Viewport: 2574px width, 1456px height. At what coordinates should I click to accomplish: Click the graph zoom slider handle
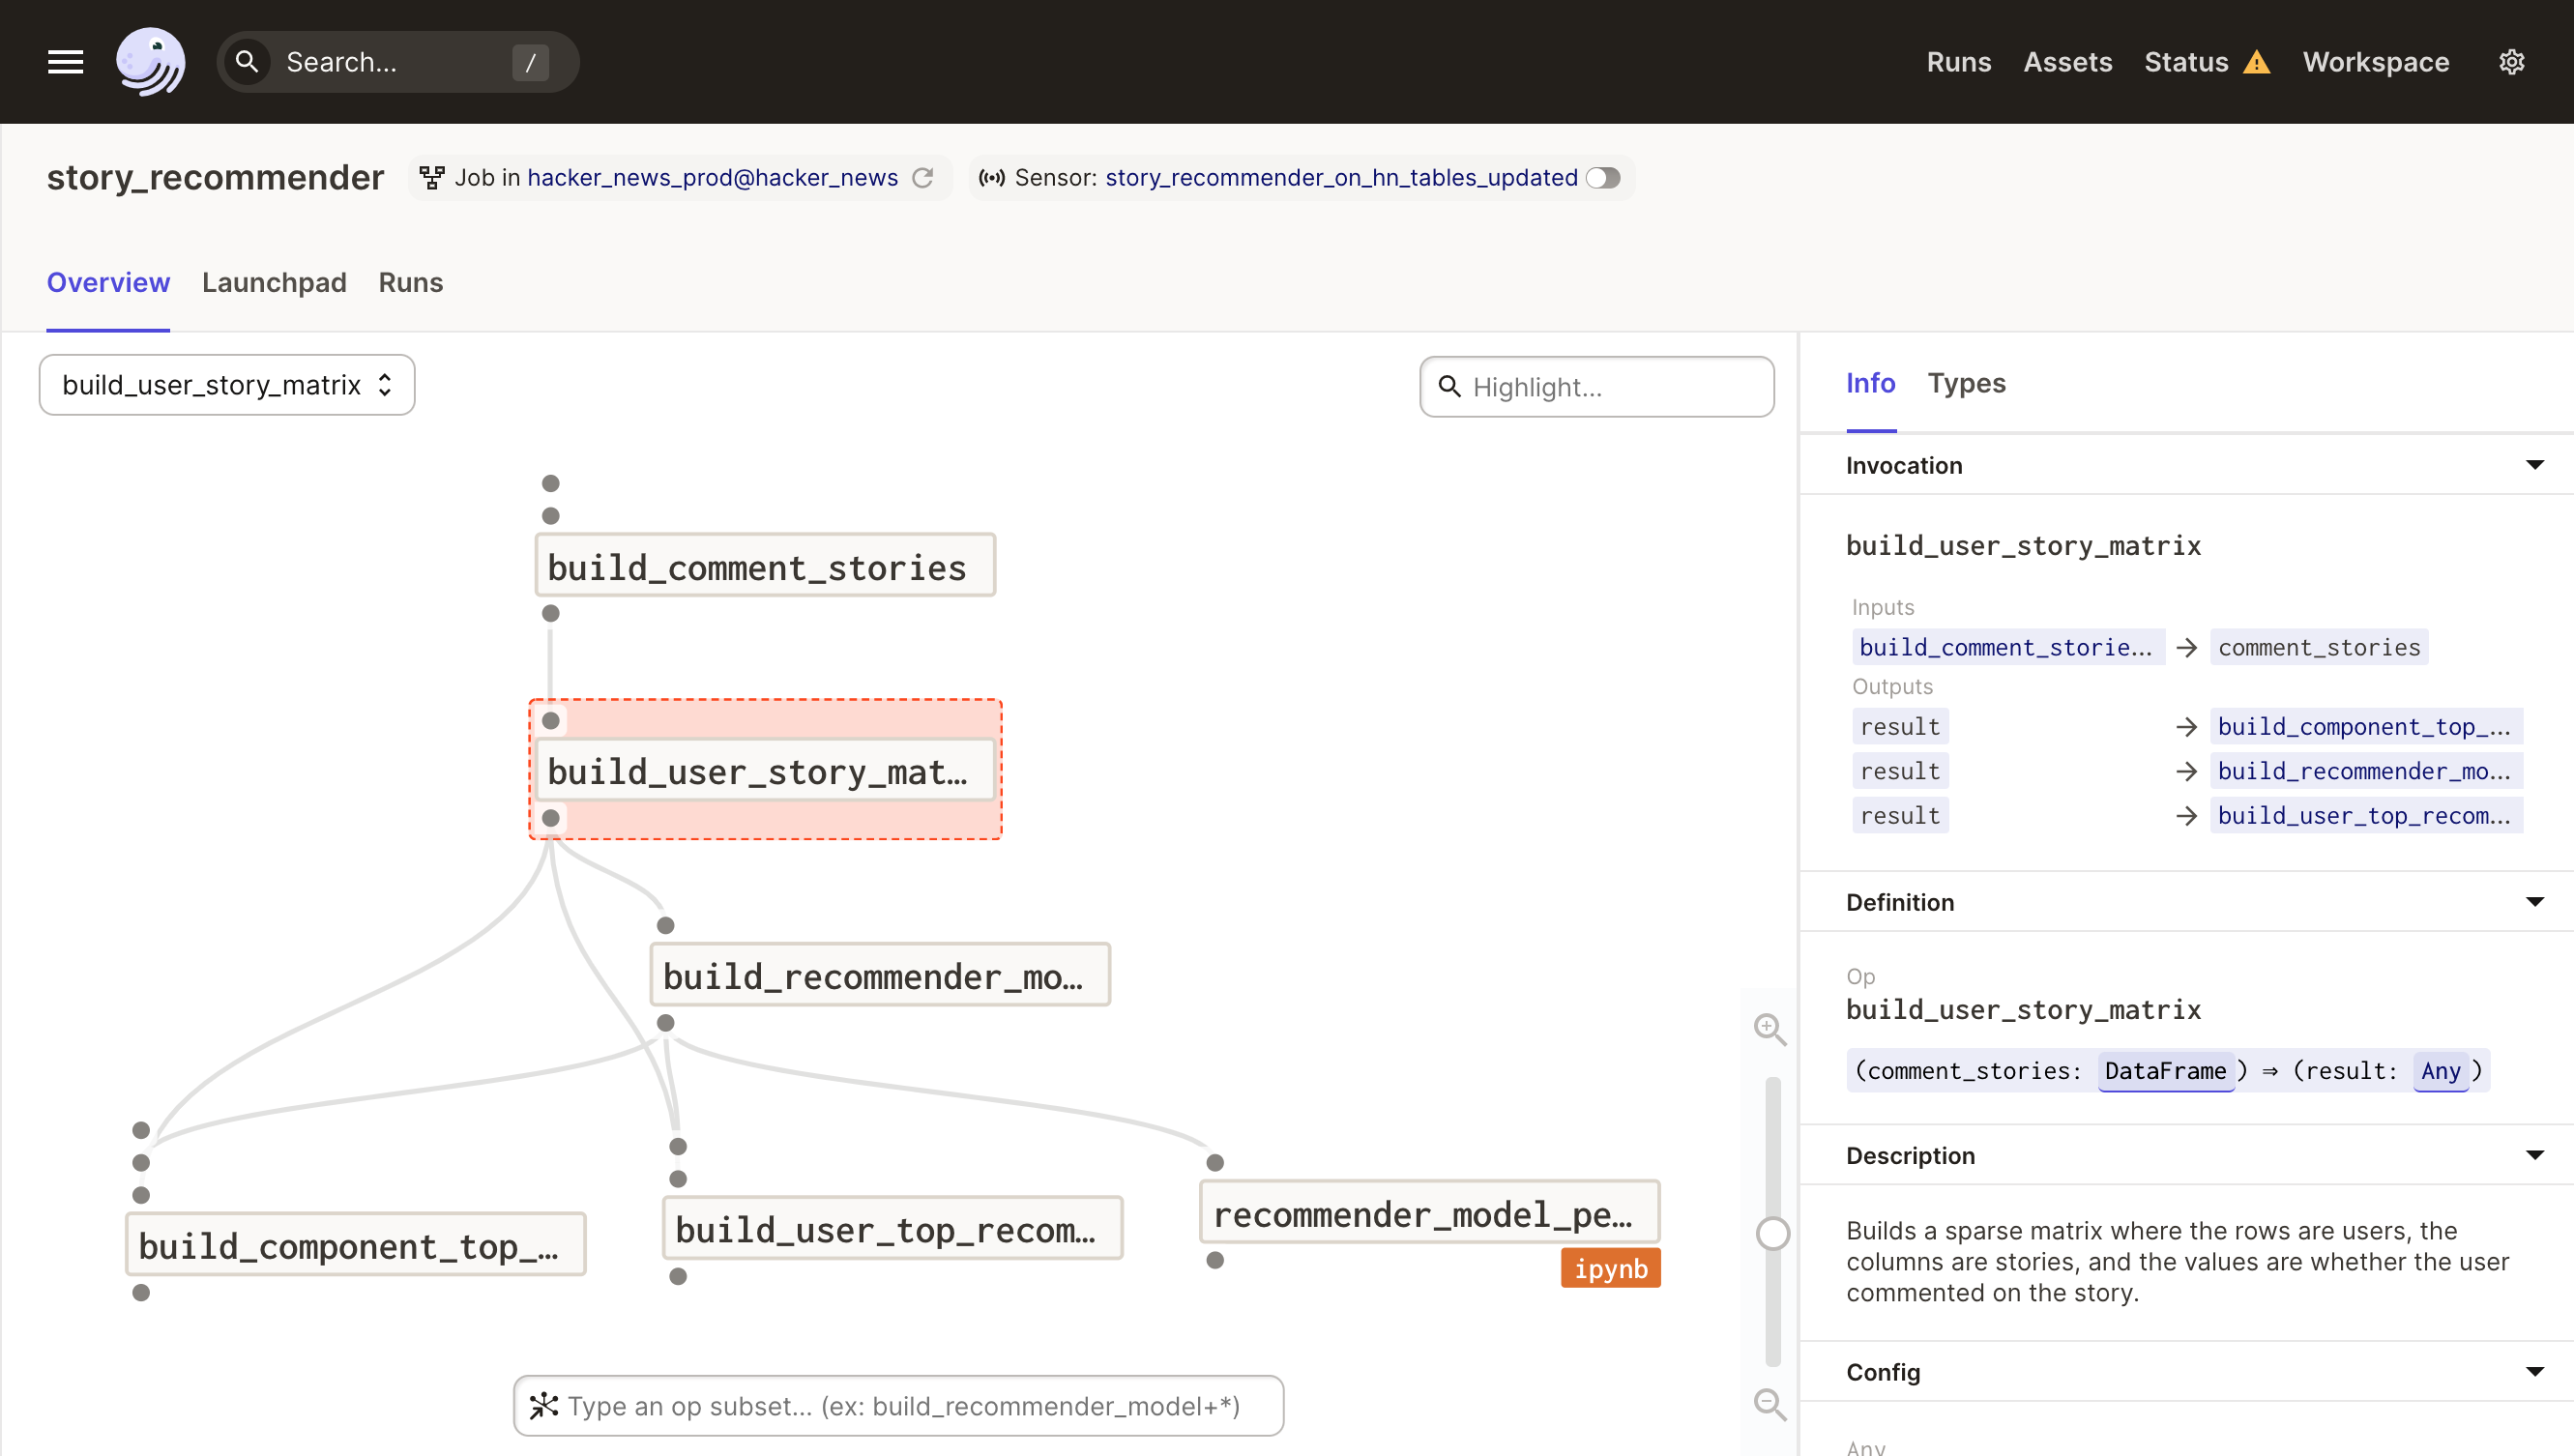point(1772,1233)
